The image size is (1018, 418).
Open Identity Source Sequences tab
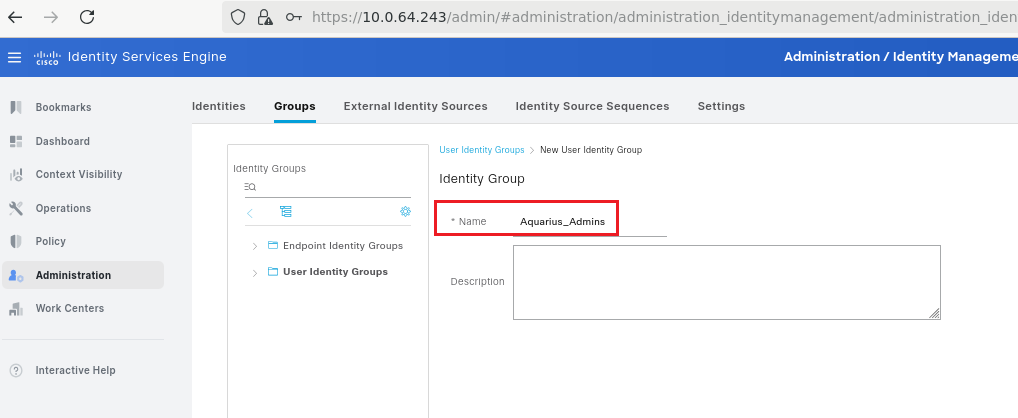click(x=592, y=106)
